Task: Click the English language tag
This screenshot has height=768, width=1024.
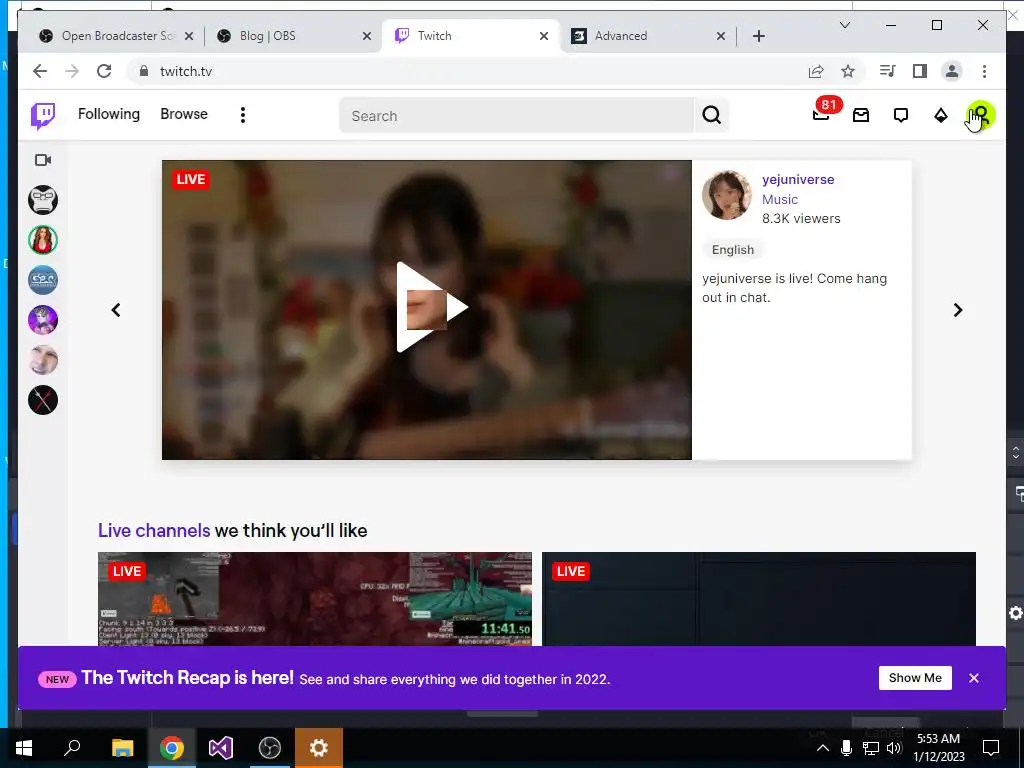Action: point(733,249)
